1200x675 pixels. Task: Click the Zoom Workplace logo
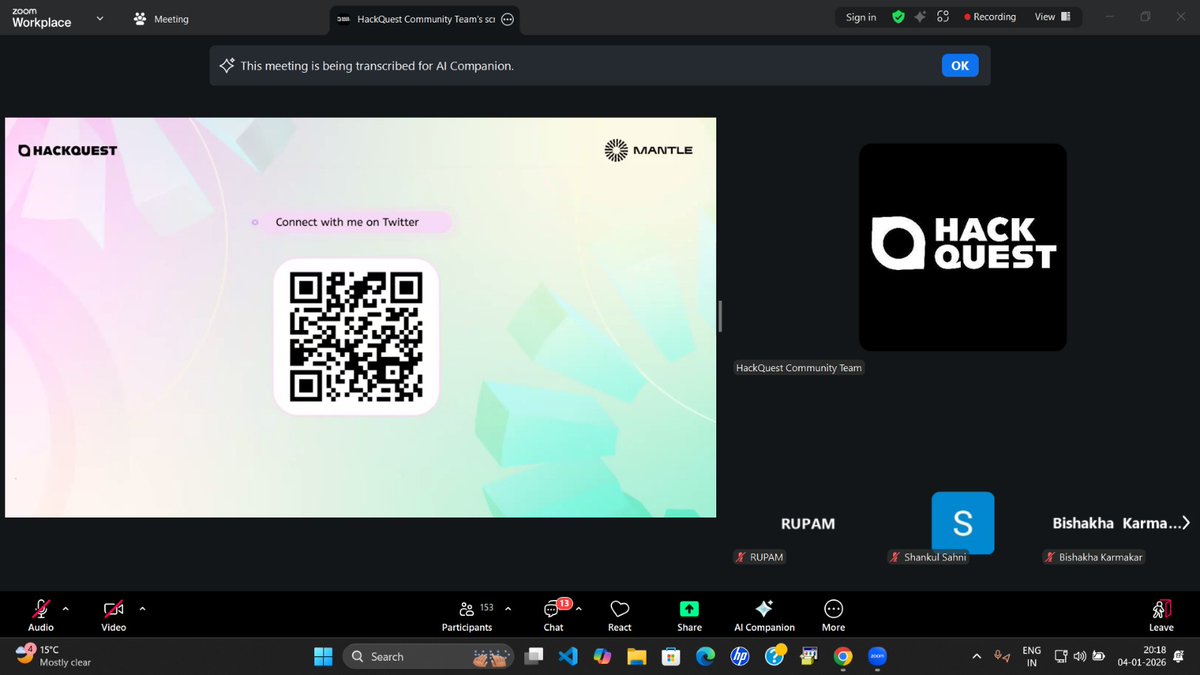[x=41, y=17]
